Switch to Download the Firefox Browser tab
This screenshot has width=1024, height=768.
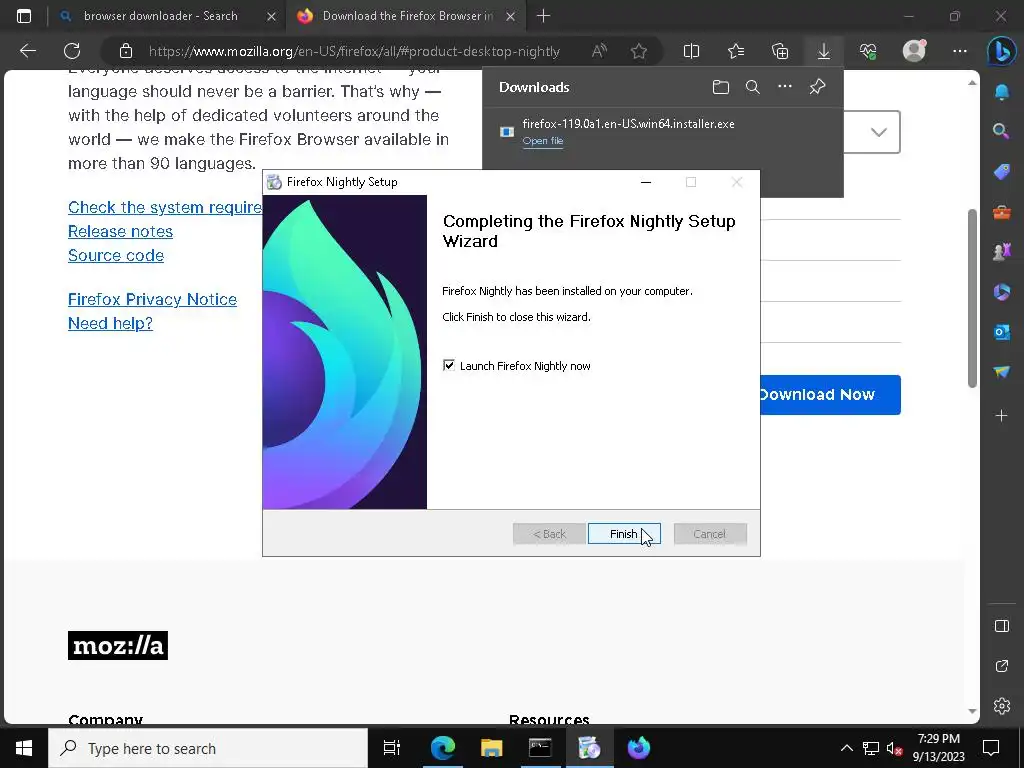(408, 16)
